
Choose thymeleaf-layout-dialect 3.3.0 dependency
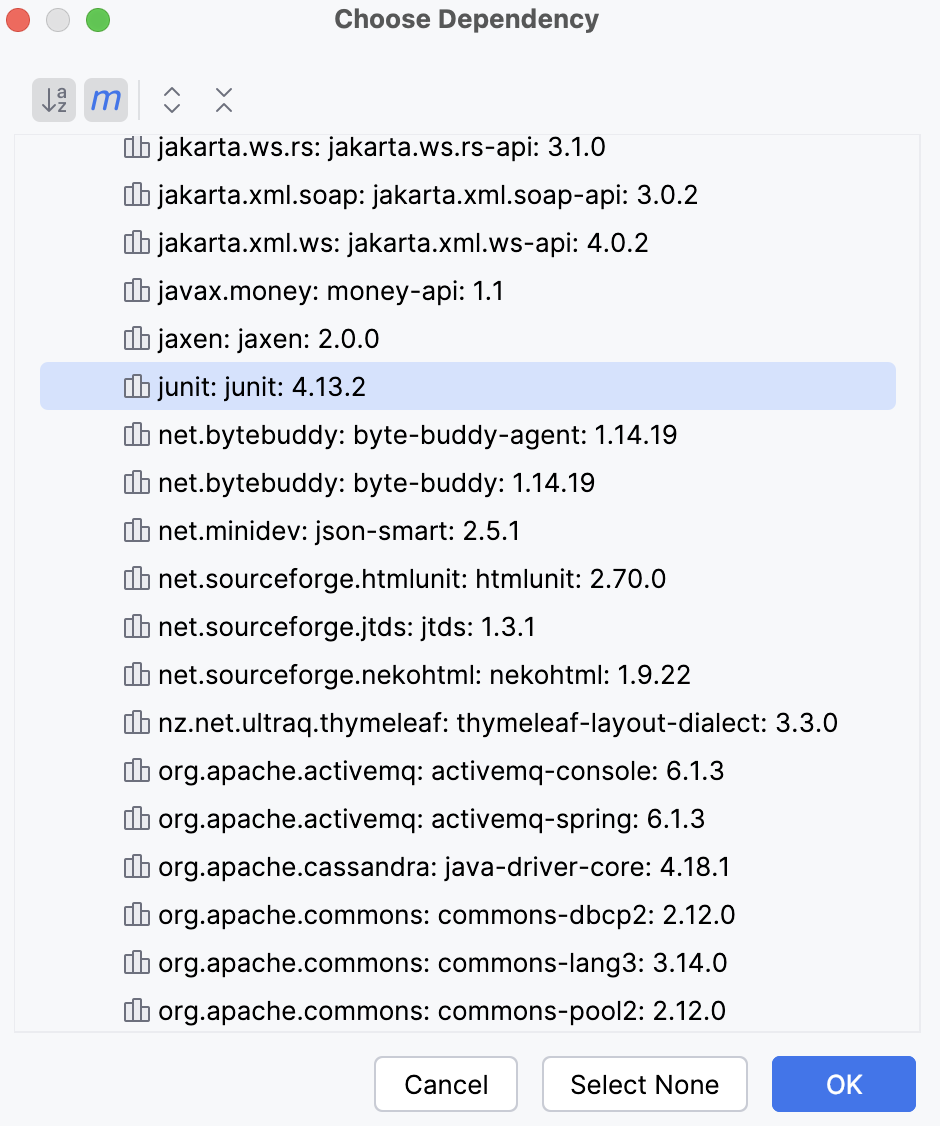(497, 723)
